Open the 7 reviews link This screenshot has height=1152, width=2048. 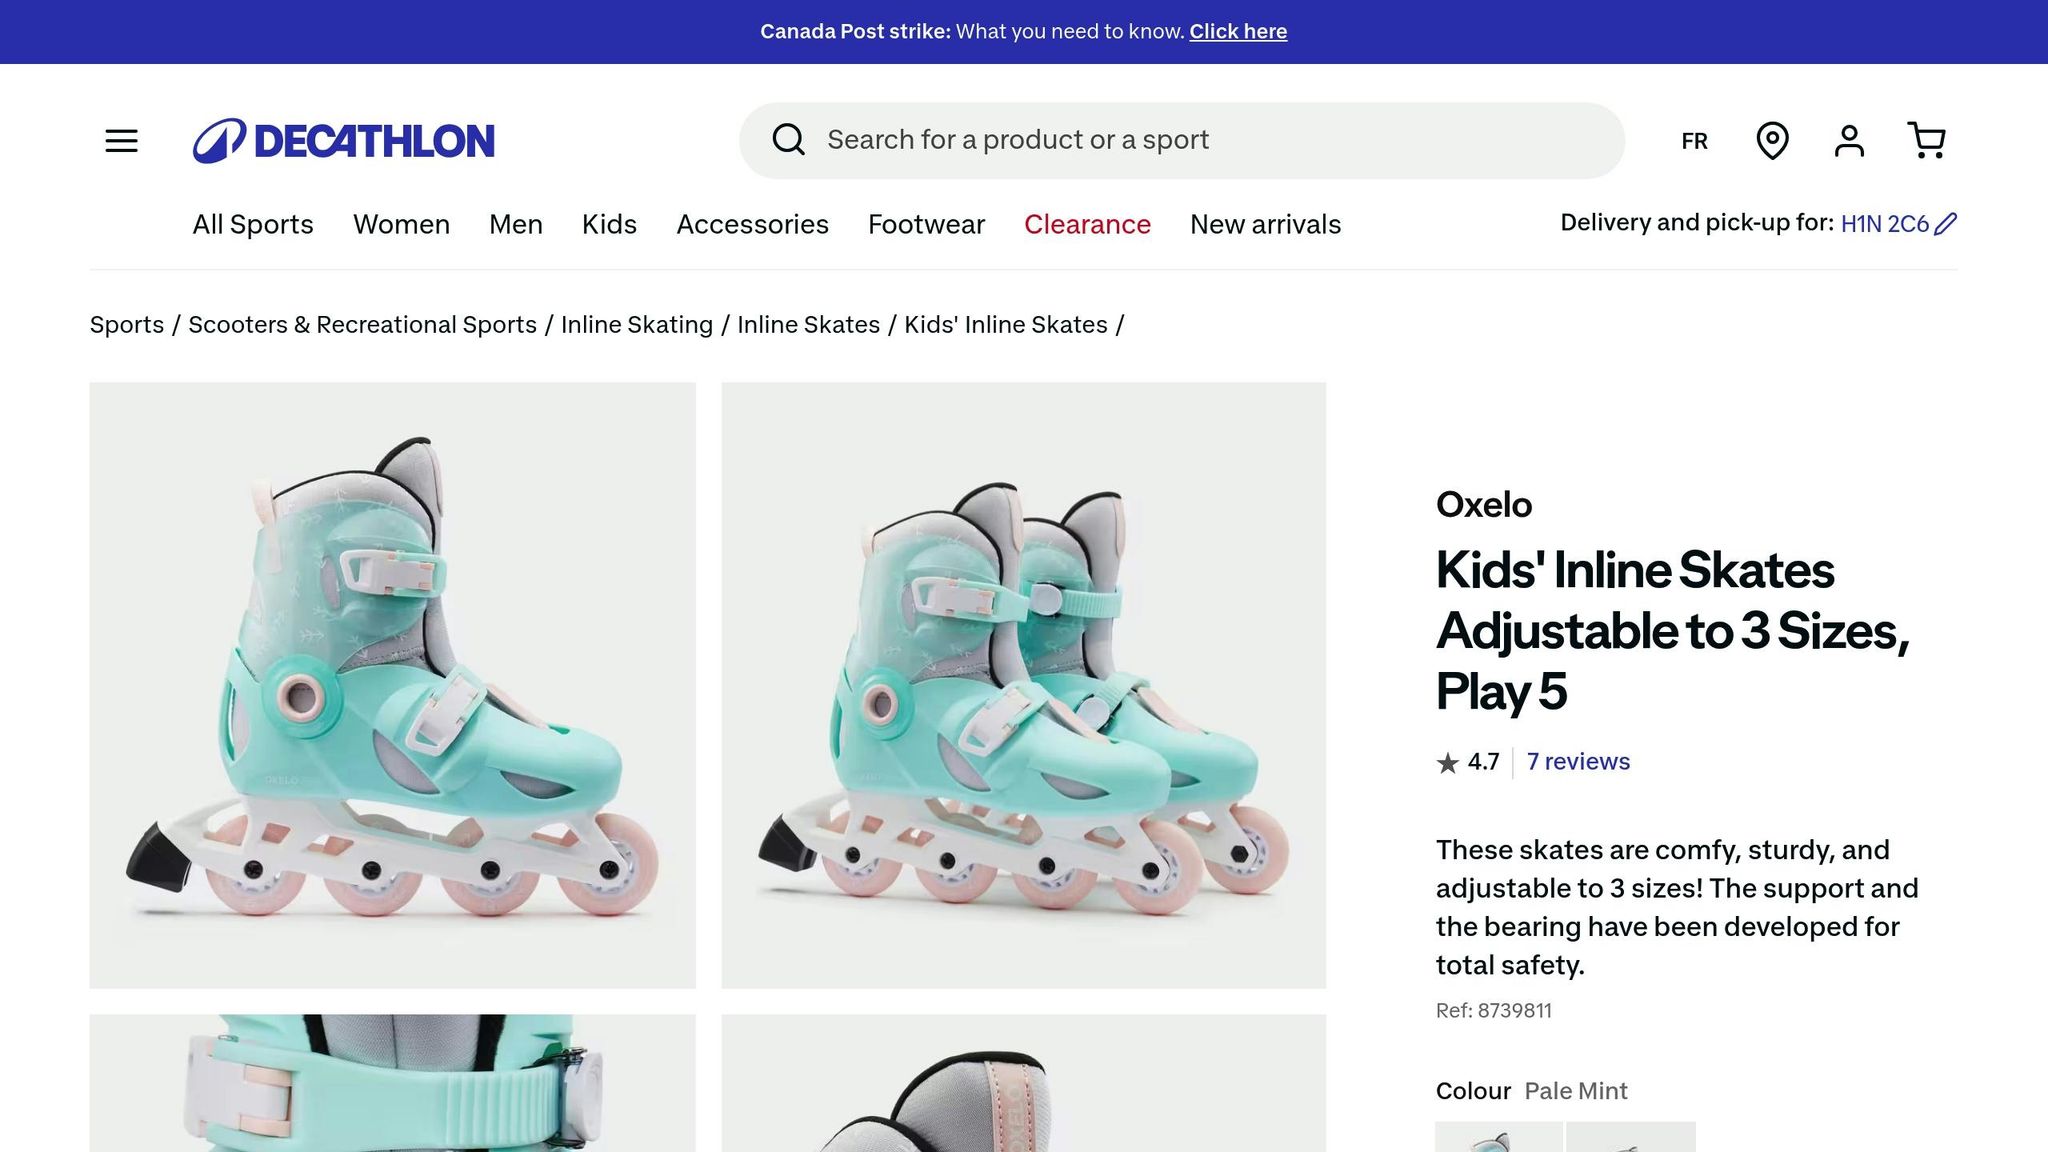(x=1578, y=762)
